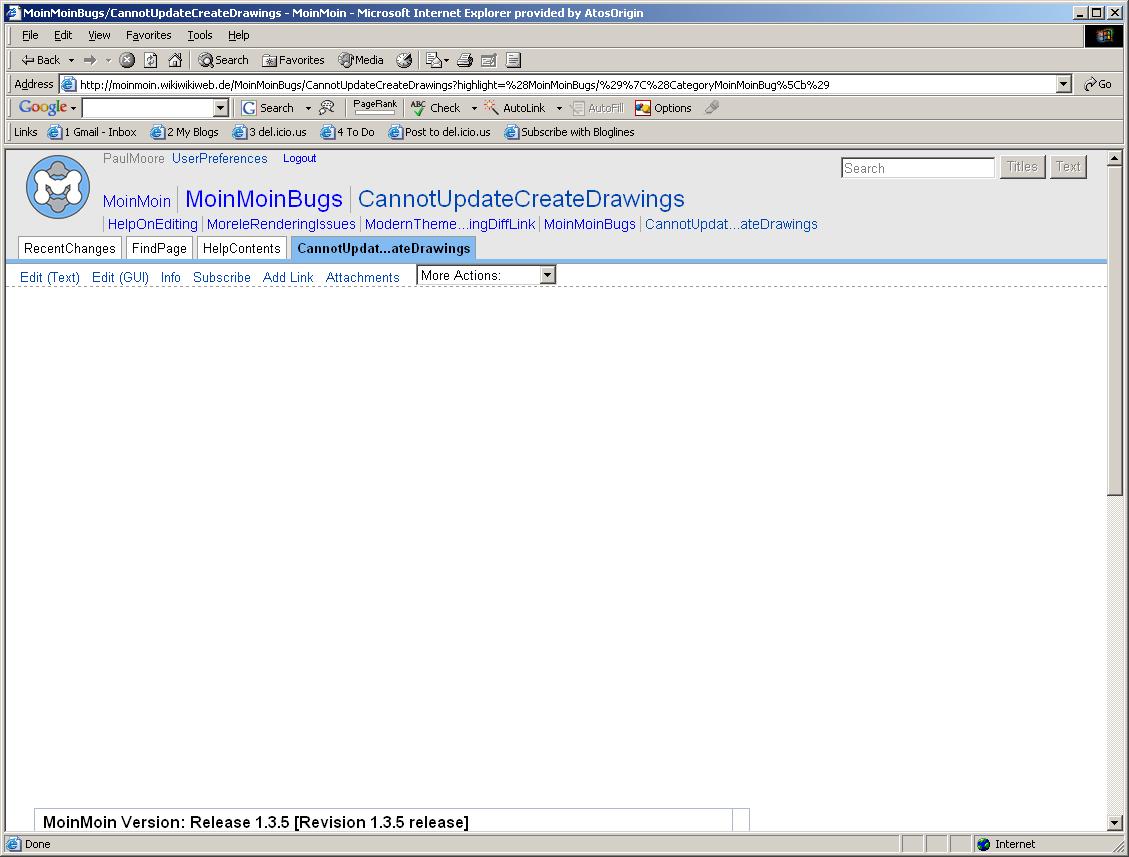Image resolution: width=1129 pixels, height=857 pixels.
Task: Click the Google toolbar Search Groups icon
Action: click(x=327, y=108)
